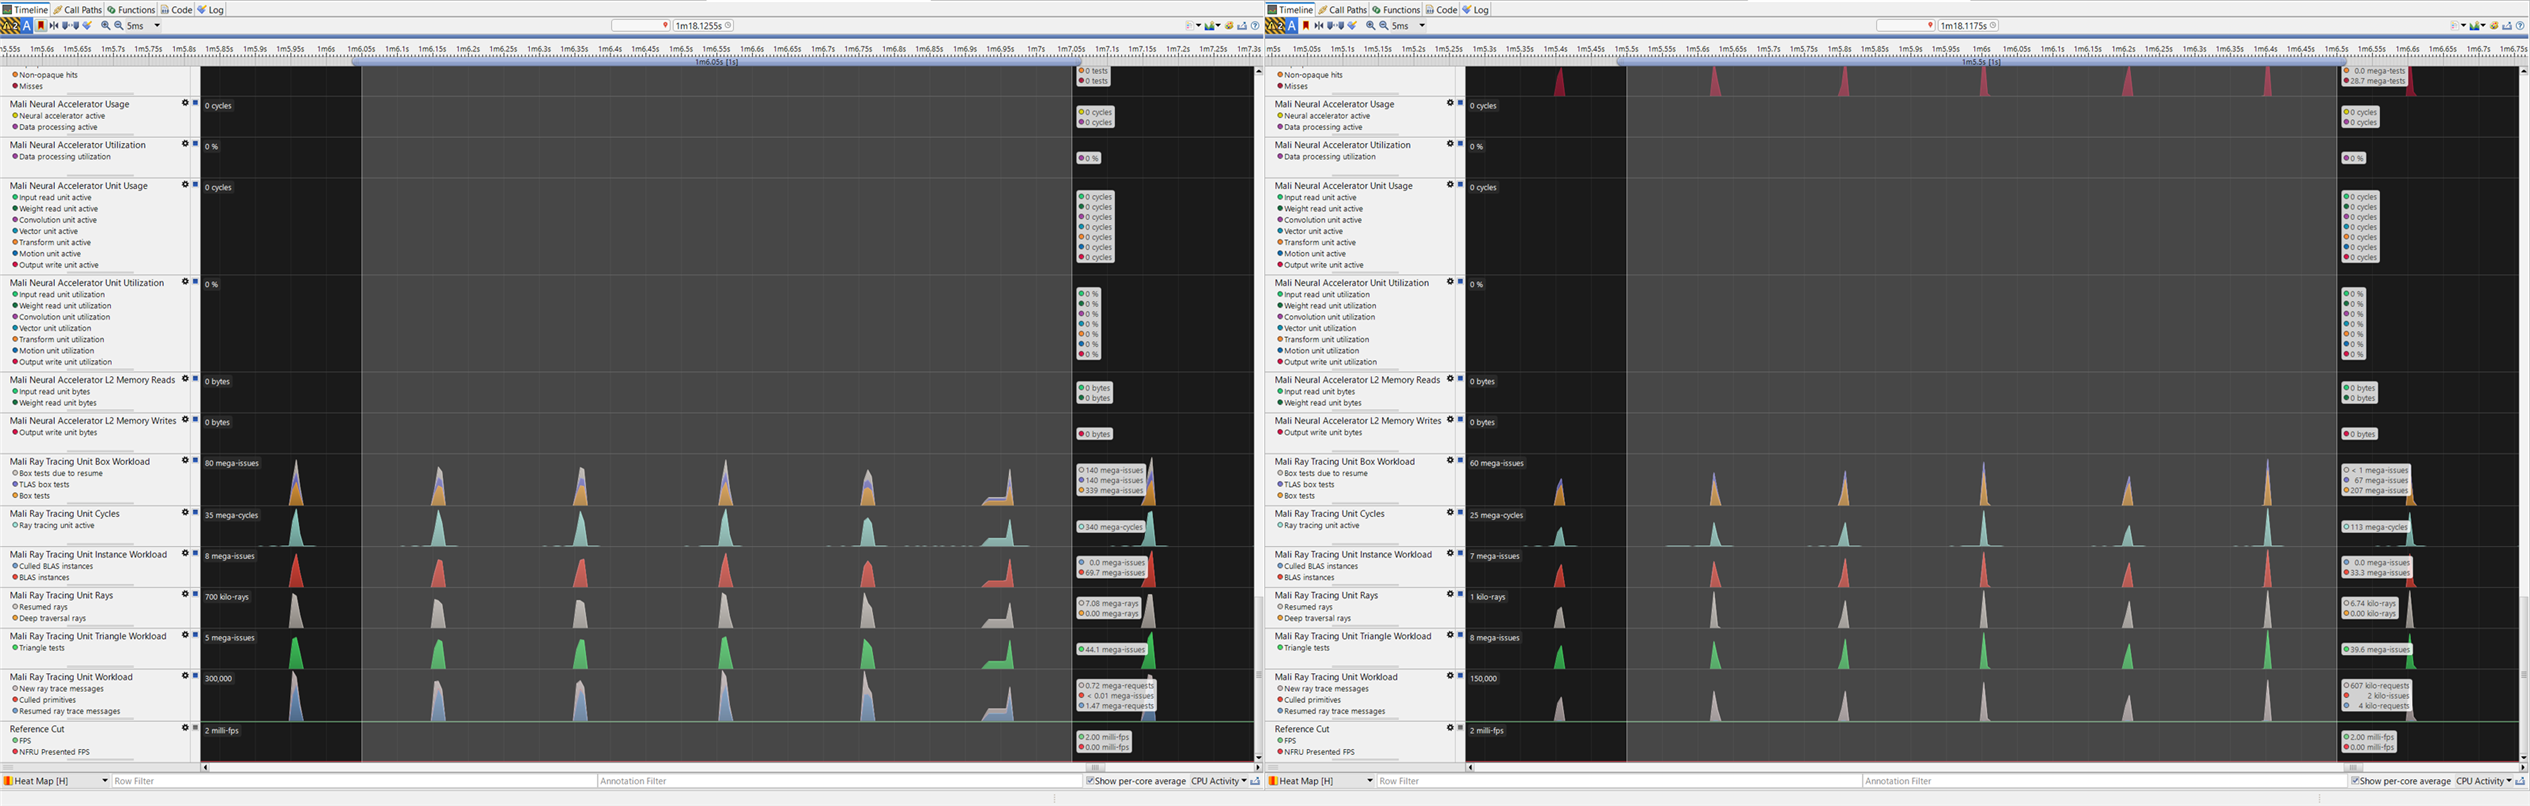The image size is (2530, 806).
Task: Click the horizontal scrollbar thumb in left window
Action: 1095,767
